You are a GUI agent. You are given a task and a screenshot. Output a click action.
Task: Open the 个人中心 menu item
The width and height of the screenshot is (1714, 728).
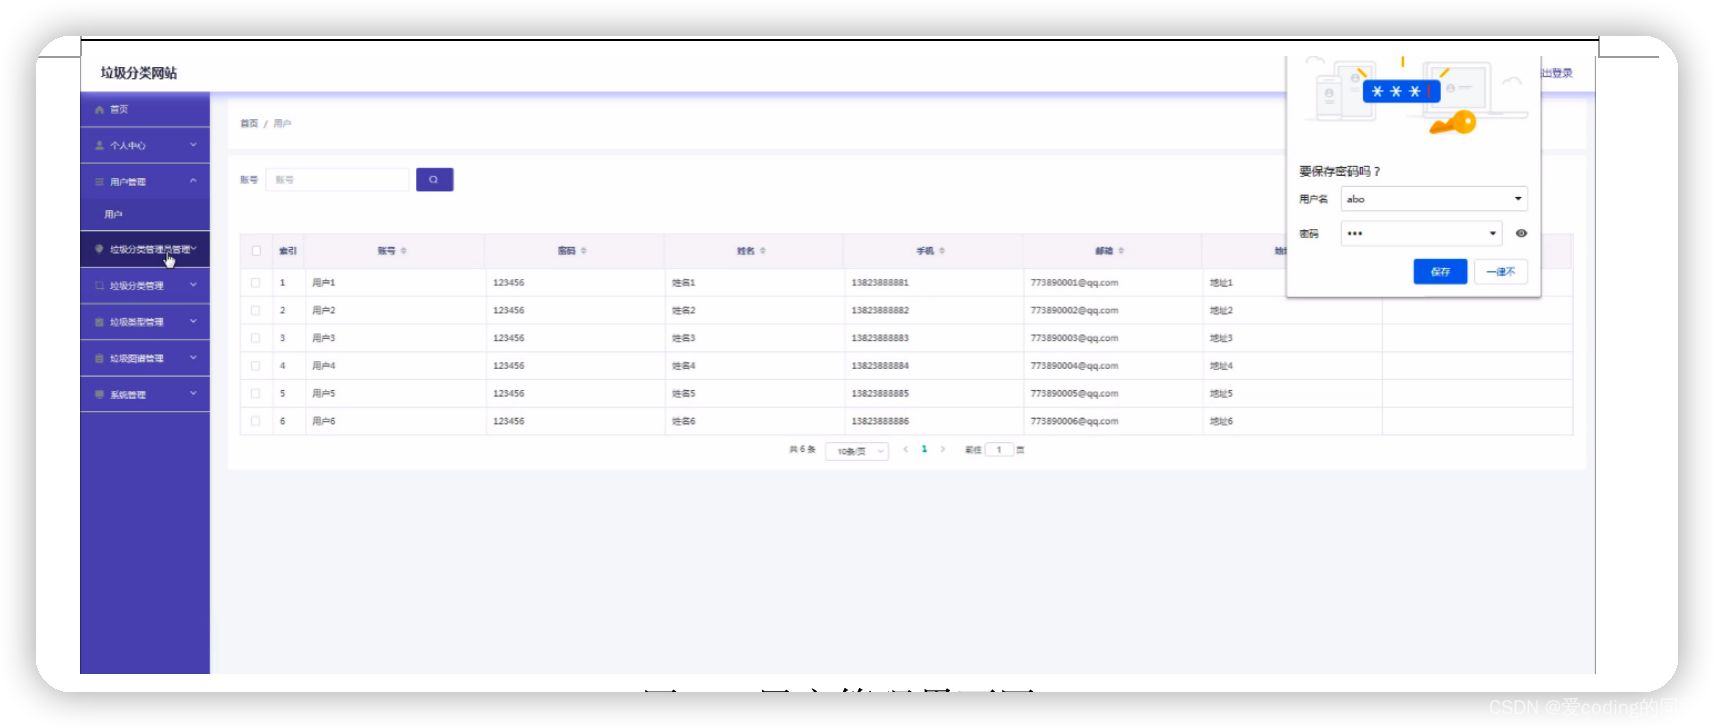[145, 146]
